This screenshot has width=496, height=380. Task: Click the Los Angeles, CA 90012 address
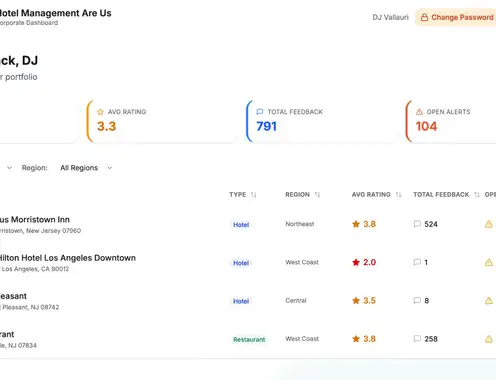point(35,269)
